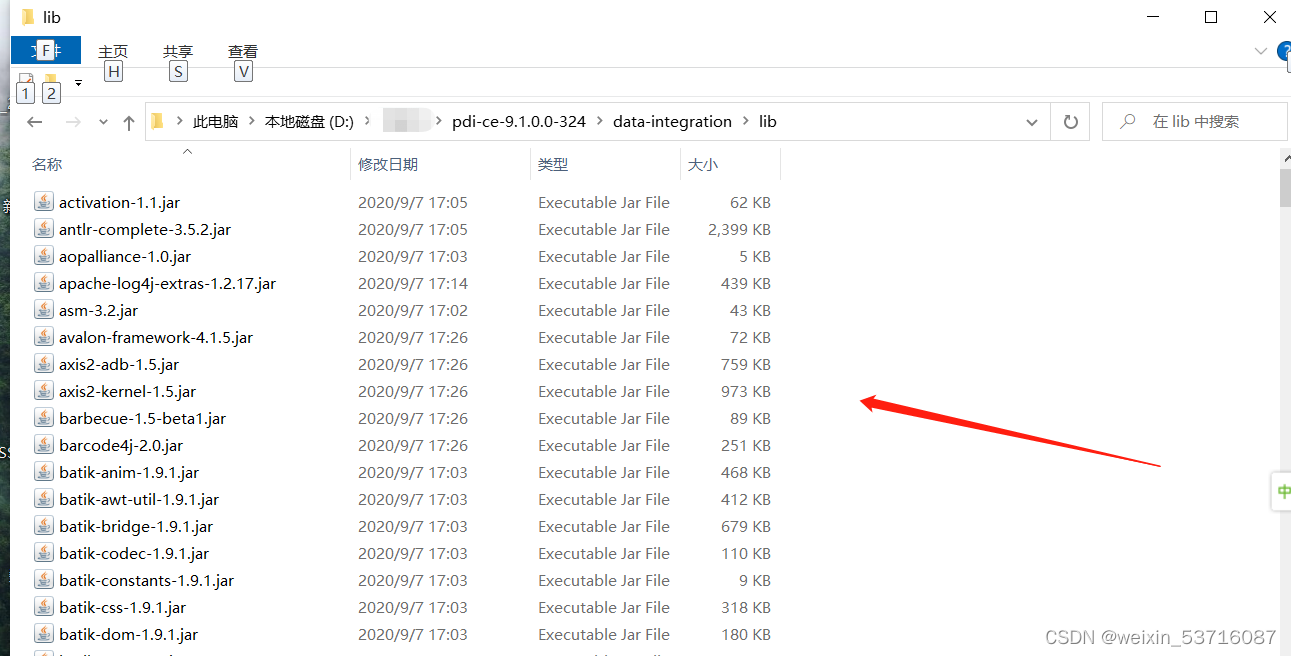Open the address bar history dropdown

click(1032, 121)
